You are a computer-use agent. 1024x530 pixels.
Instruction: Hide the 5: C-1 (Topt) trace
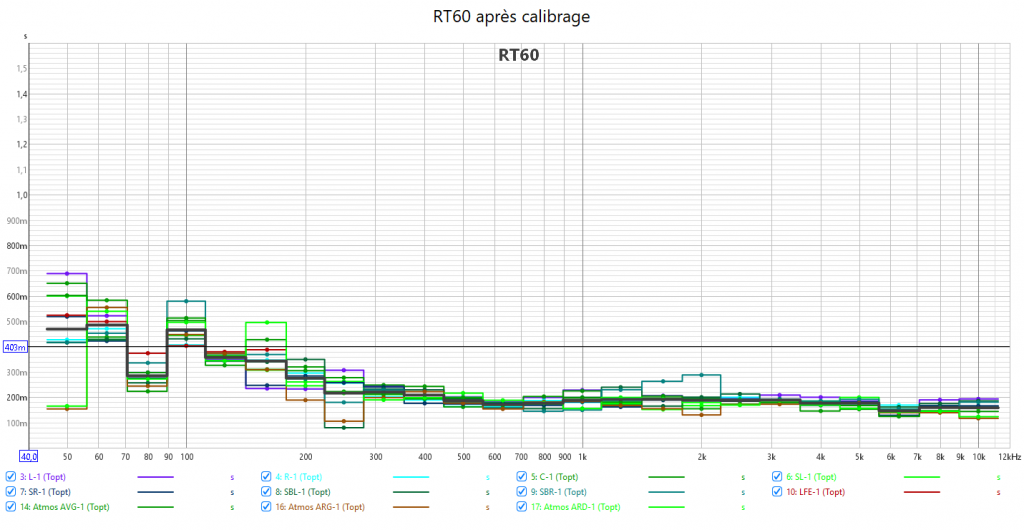[522, 477]
